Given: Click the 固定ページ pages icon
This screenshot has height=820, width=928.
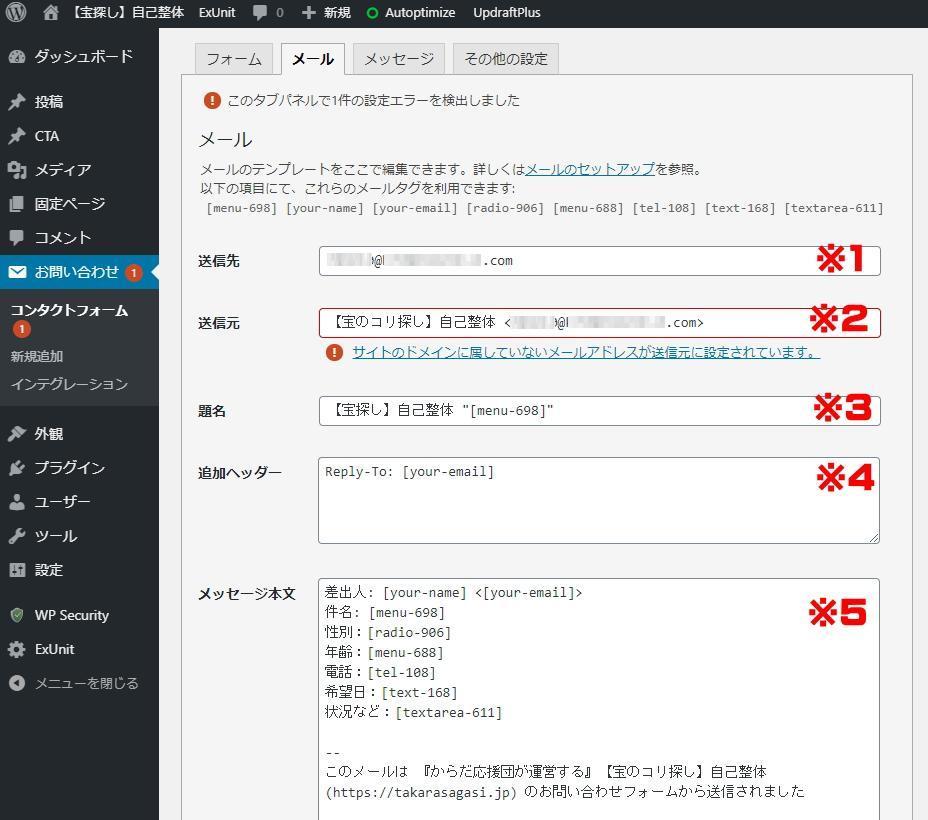Looking at the screenshot, I should tap(17, 204).
